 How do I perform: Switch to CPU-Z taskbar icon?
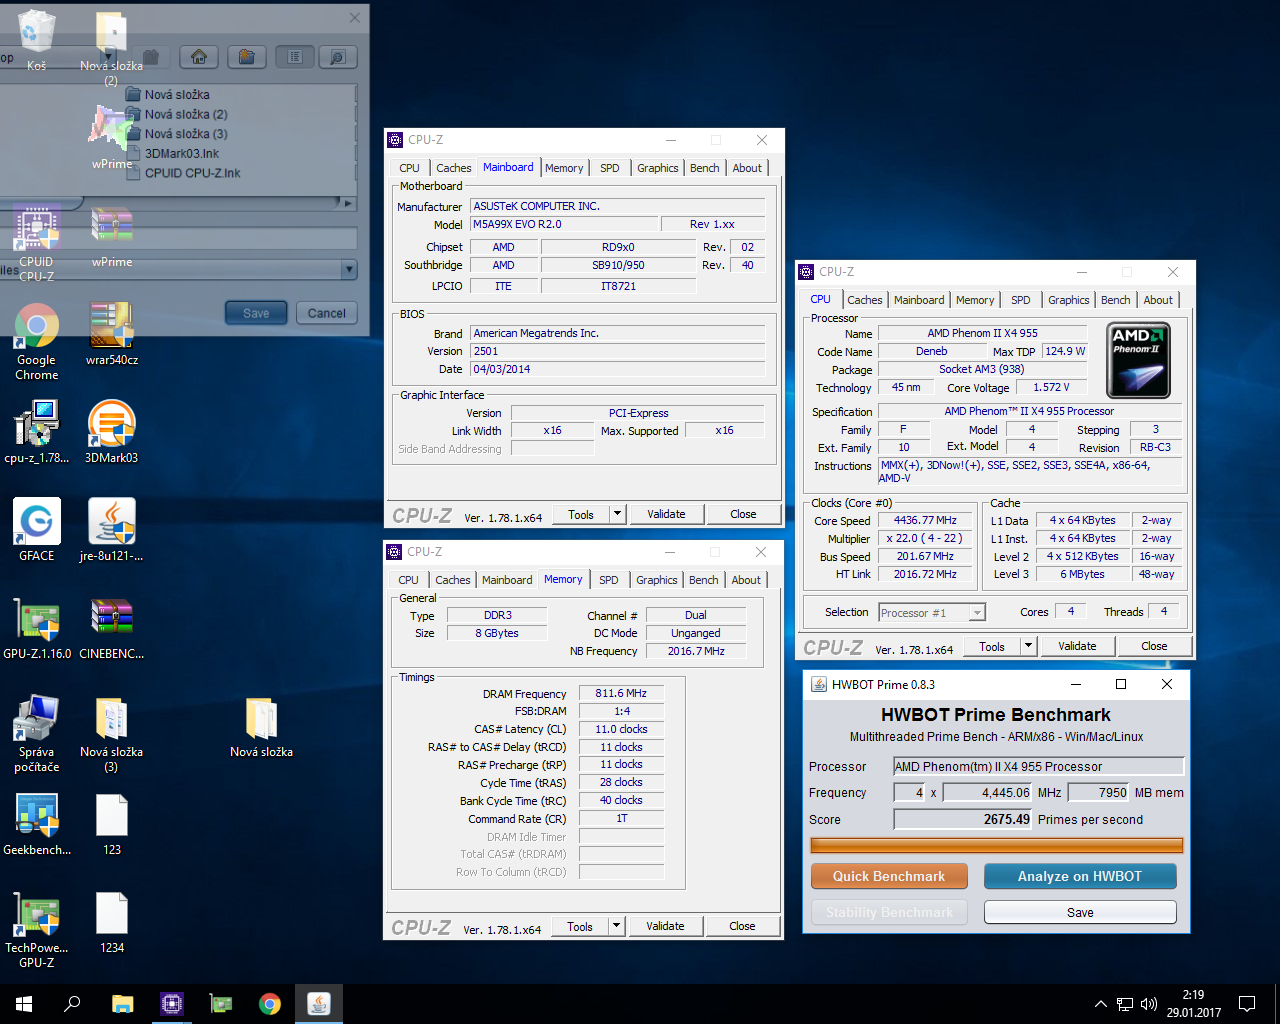coord(171,1004)
